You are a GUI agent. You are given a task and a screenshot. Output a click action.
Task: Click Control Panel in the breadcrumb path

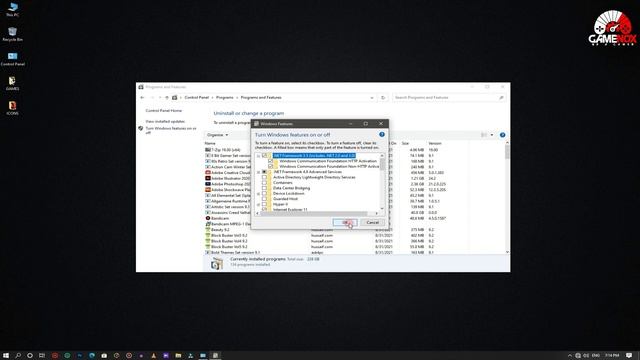pyautogui.click(x=196, y=98)
